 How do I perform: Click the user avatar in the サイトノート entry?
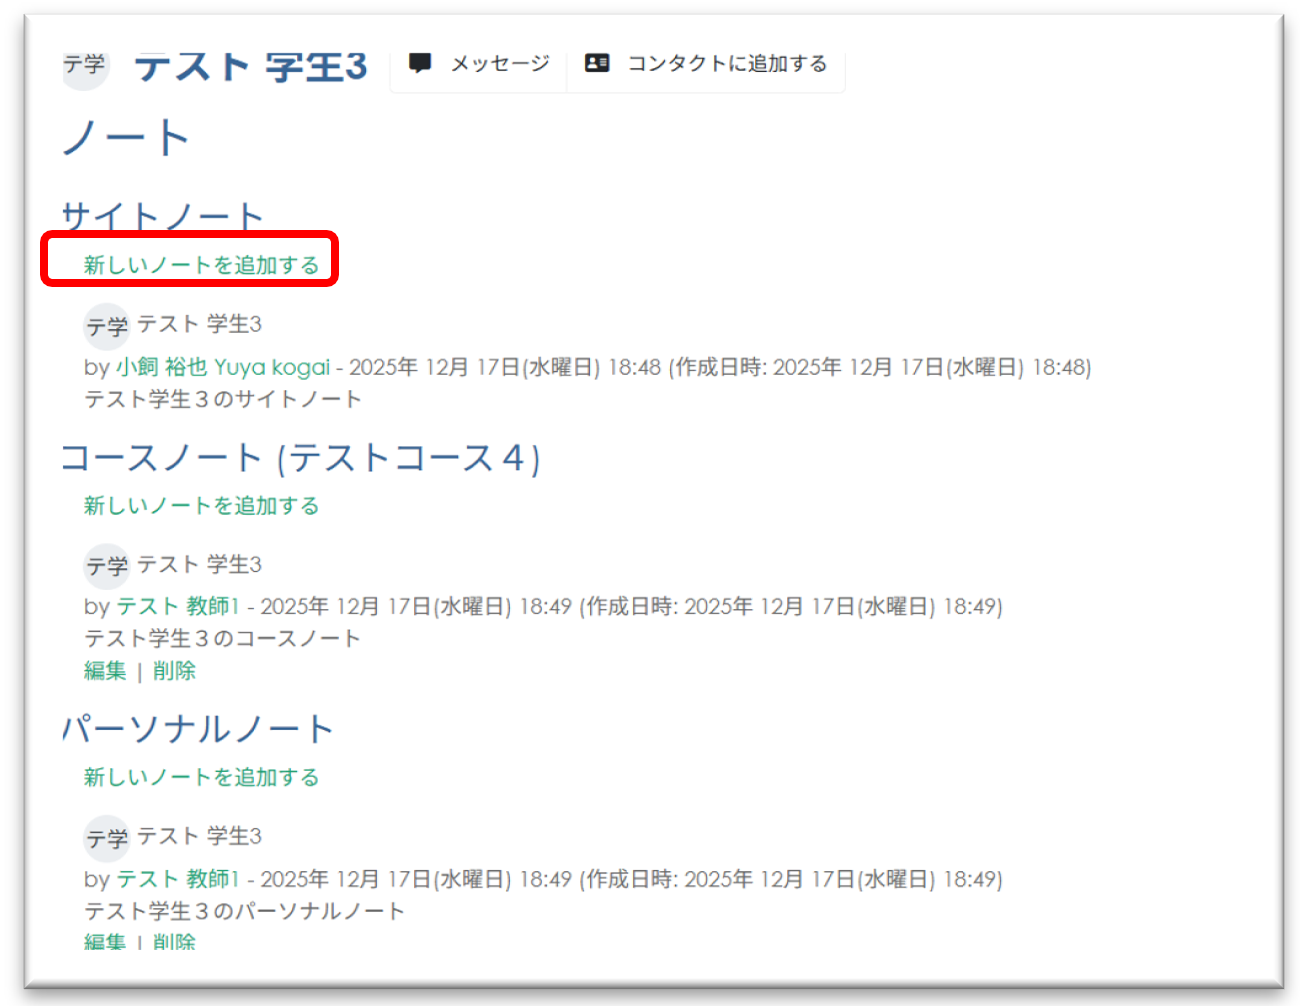[x=106, y=326]
